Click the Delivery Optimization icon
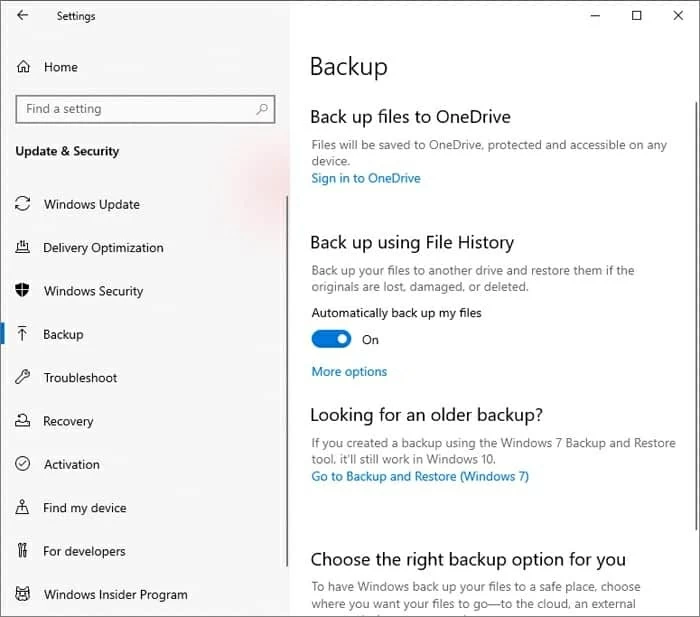700x617 pixels. point(23,248)
